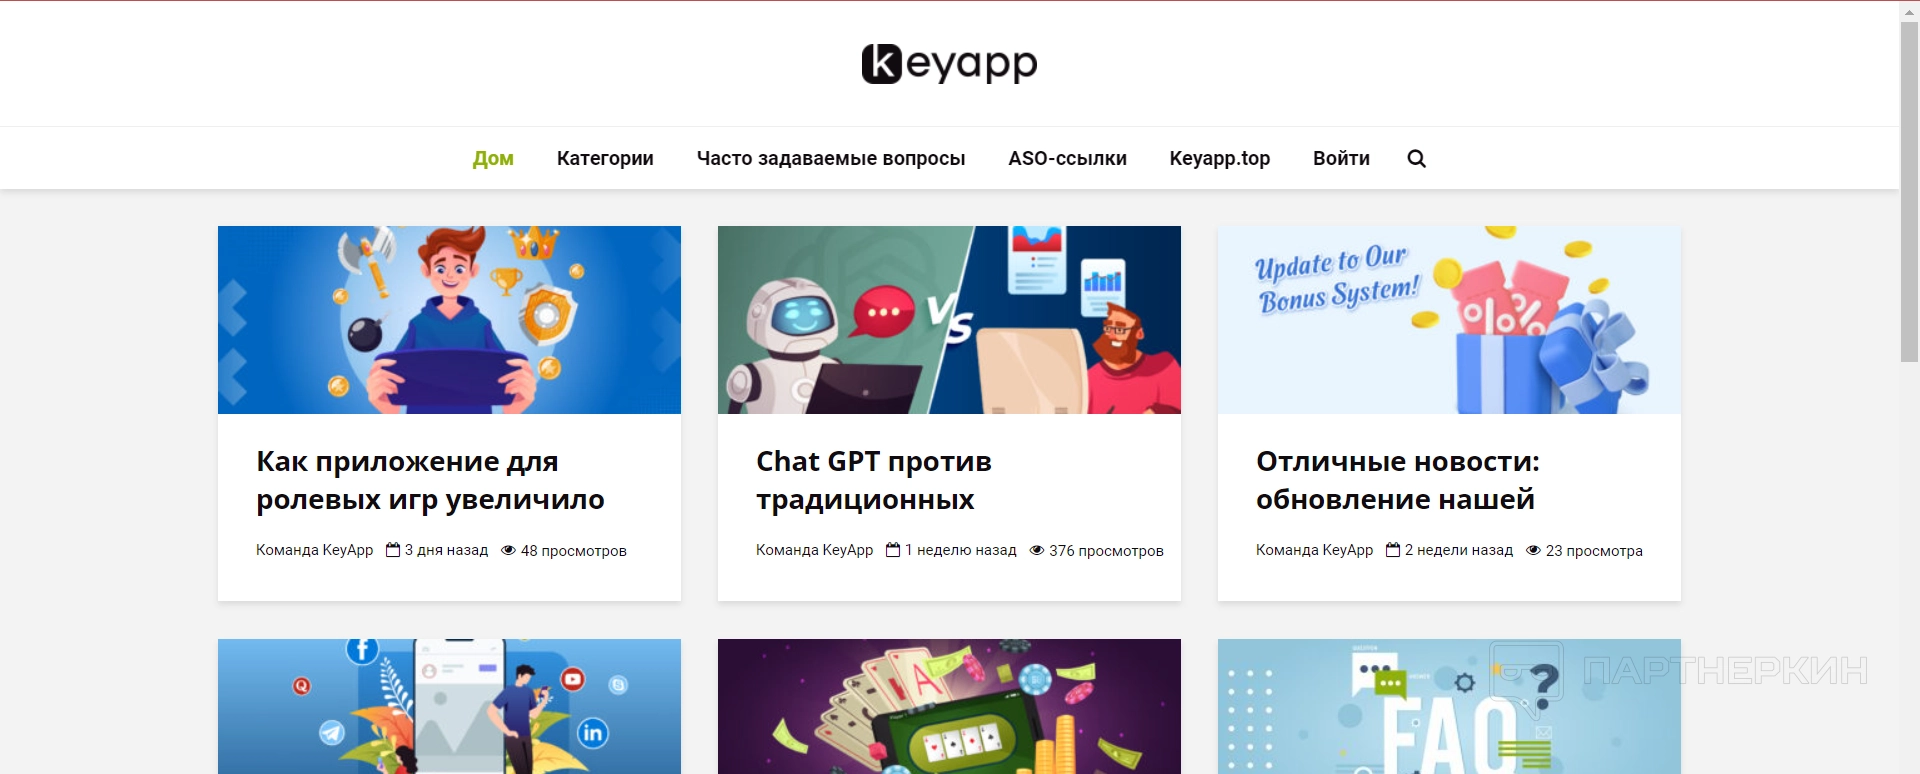Click eye icon beside '376 просмотров'
The image size is (1920, 774).
coord(1037,550)
